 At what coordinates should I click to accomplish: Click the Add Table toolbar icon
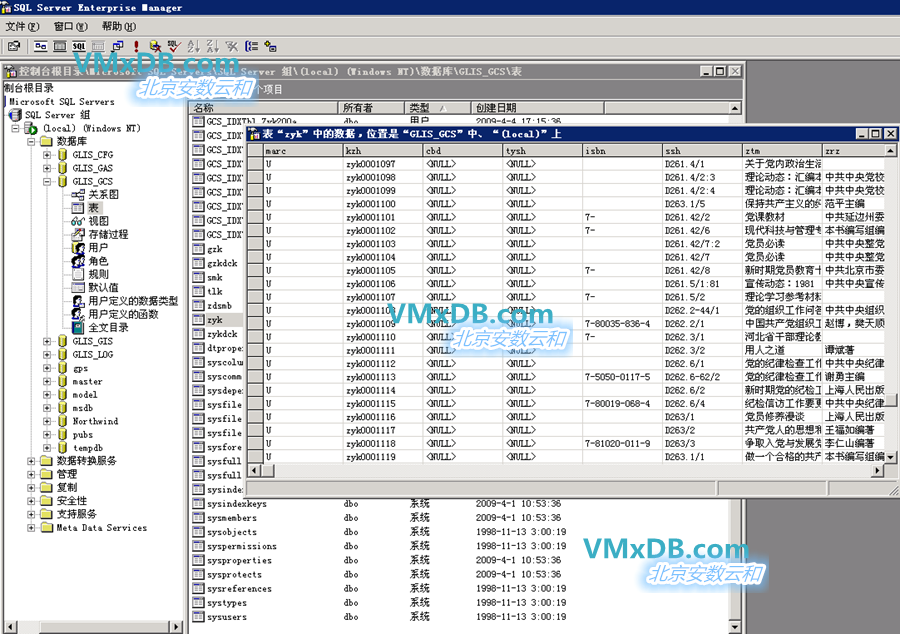(270, 46)
